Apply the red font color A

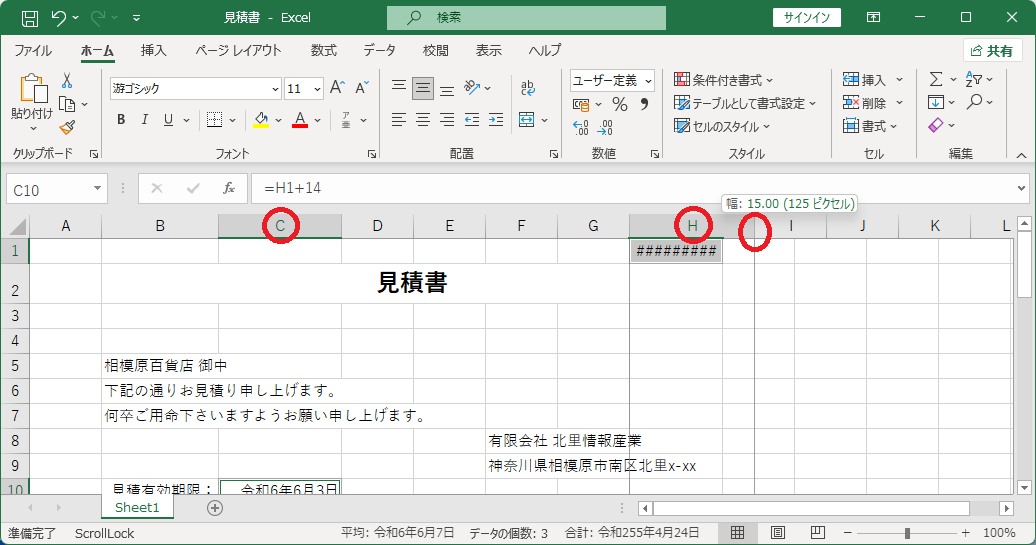click(x=300, y=120)
